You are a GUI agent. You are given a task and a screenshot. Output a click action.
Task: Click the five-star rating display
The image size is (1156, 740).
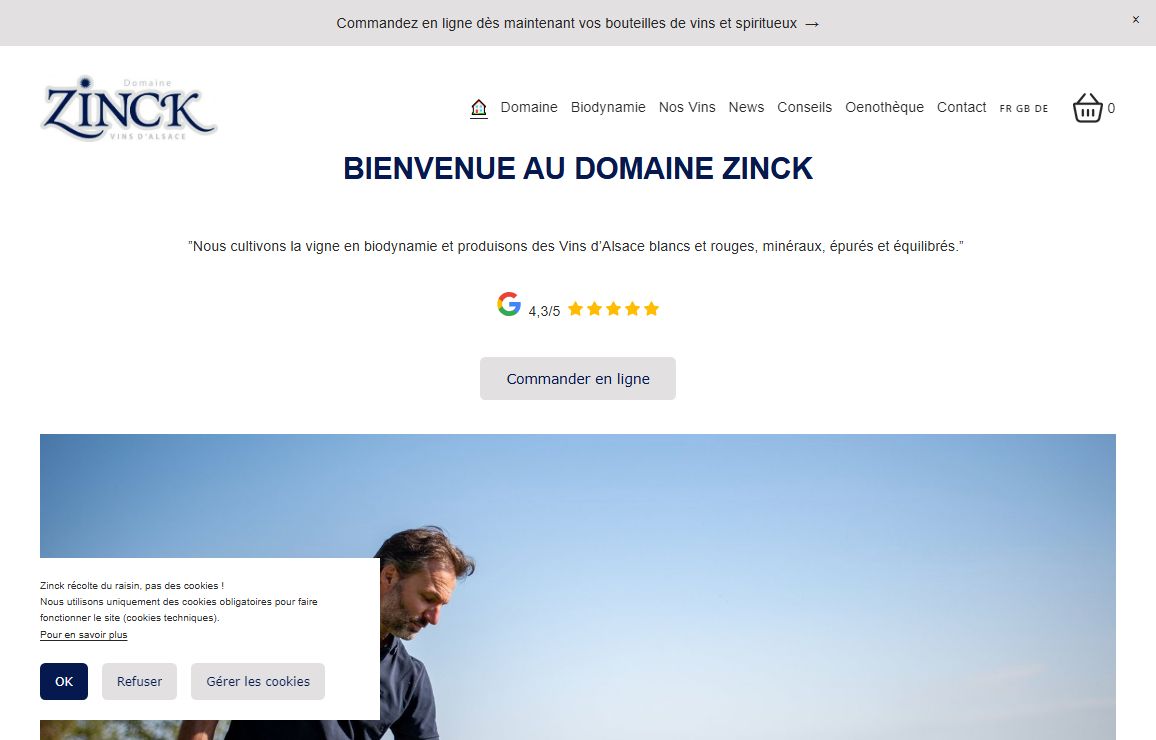click(613, 309)
